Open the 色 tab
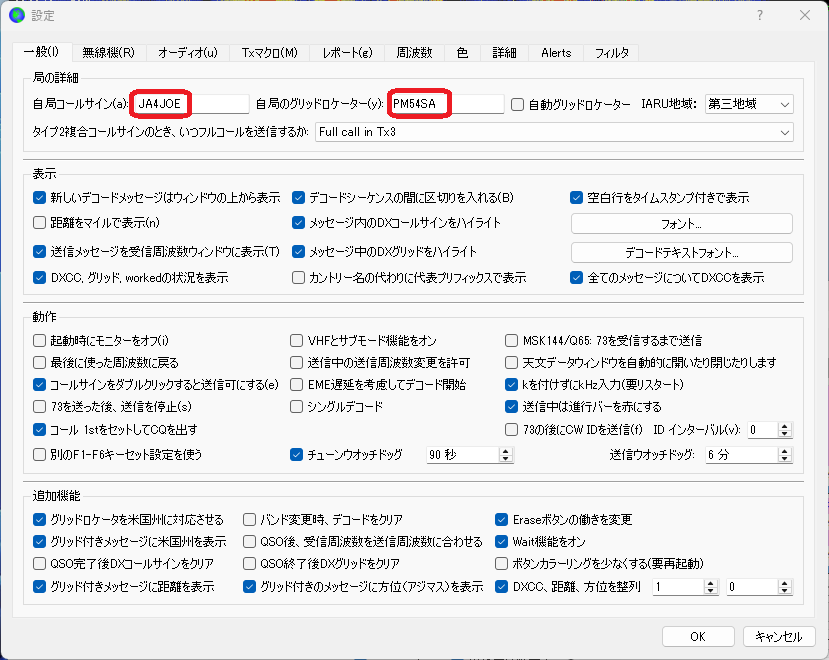This screenshot has height=660, width=829. pyautogui.click(x=462, y=52)
